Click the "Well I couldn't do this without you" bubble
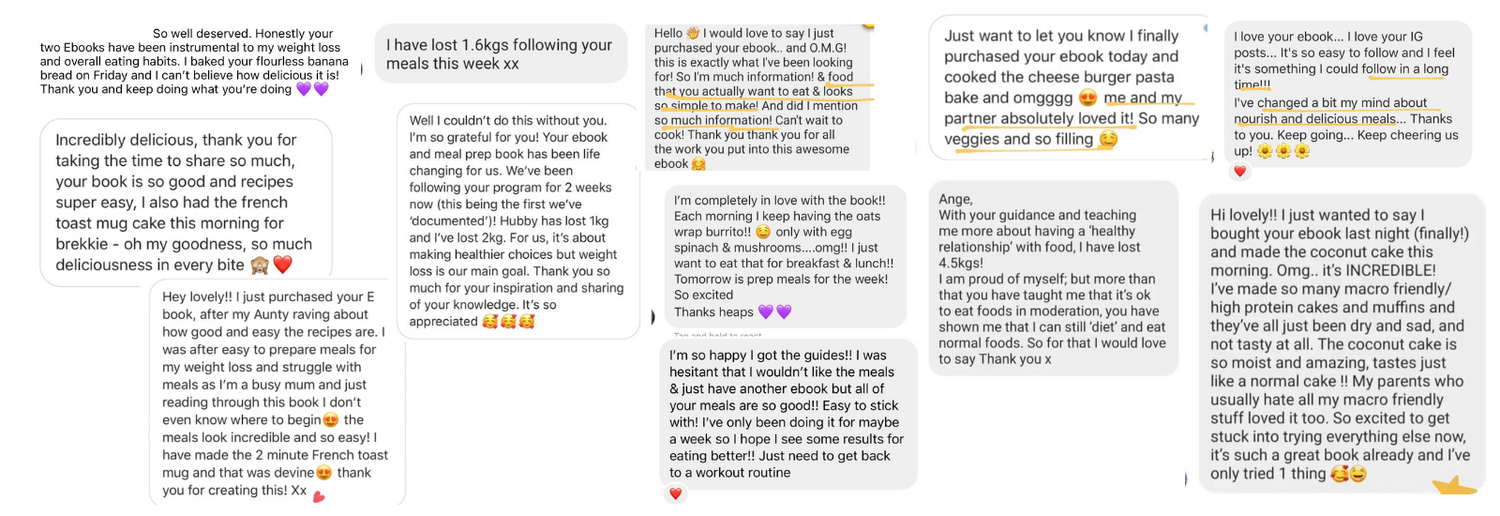This screenshot has width=1500, height=516. point(519,220)
